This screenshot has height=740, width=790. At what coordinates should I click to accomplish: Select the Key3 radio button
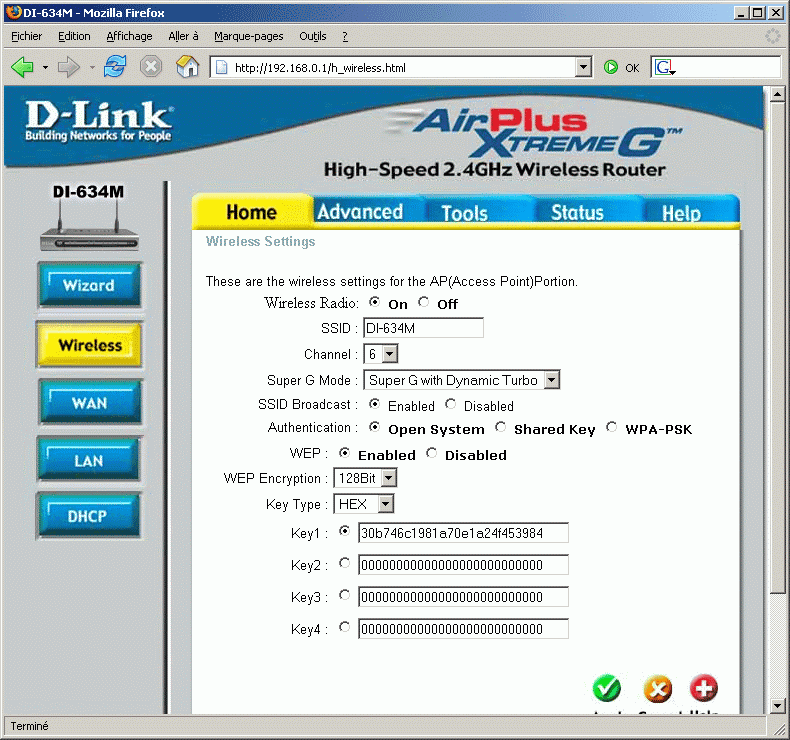(344, 595)
